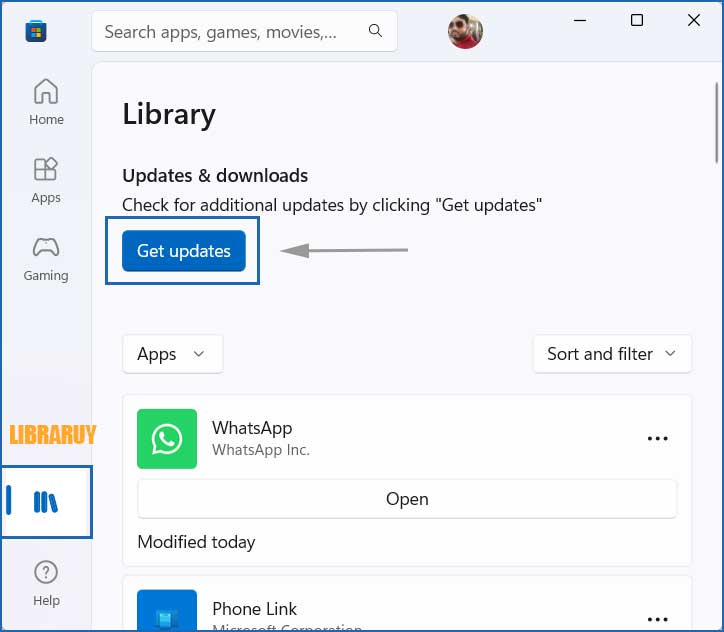
Task: Click the search magnifier icon
Action: (x=375, y=31)
